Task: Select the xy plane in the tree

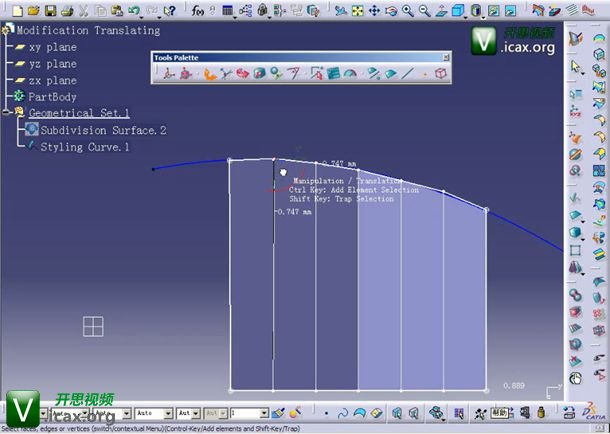Action: (x=52, y=47)
